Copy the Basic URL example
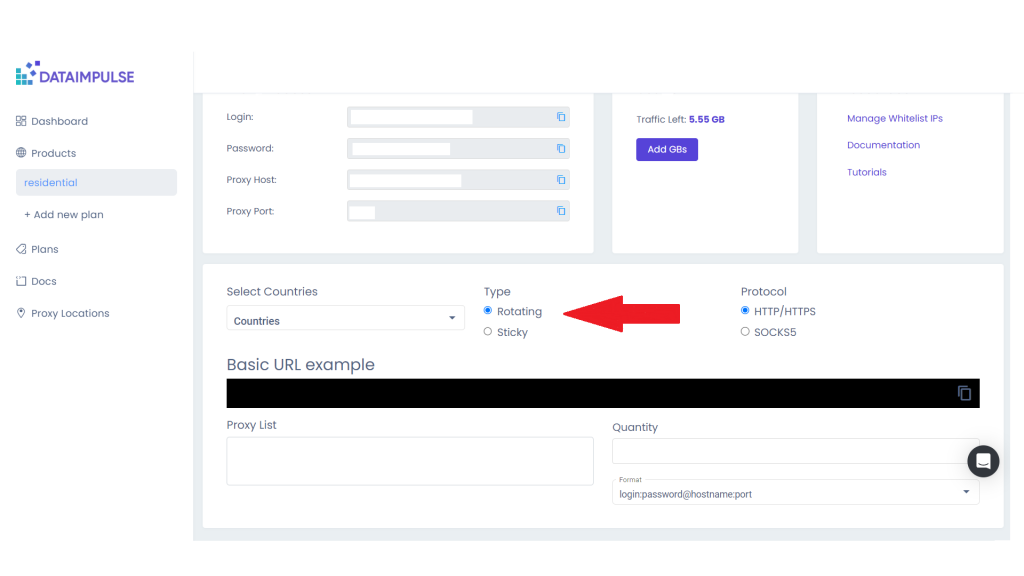This screenshot has width=1024, height=576. (964, 393)
